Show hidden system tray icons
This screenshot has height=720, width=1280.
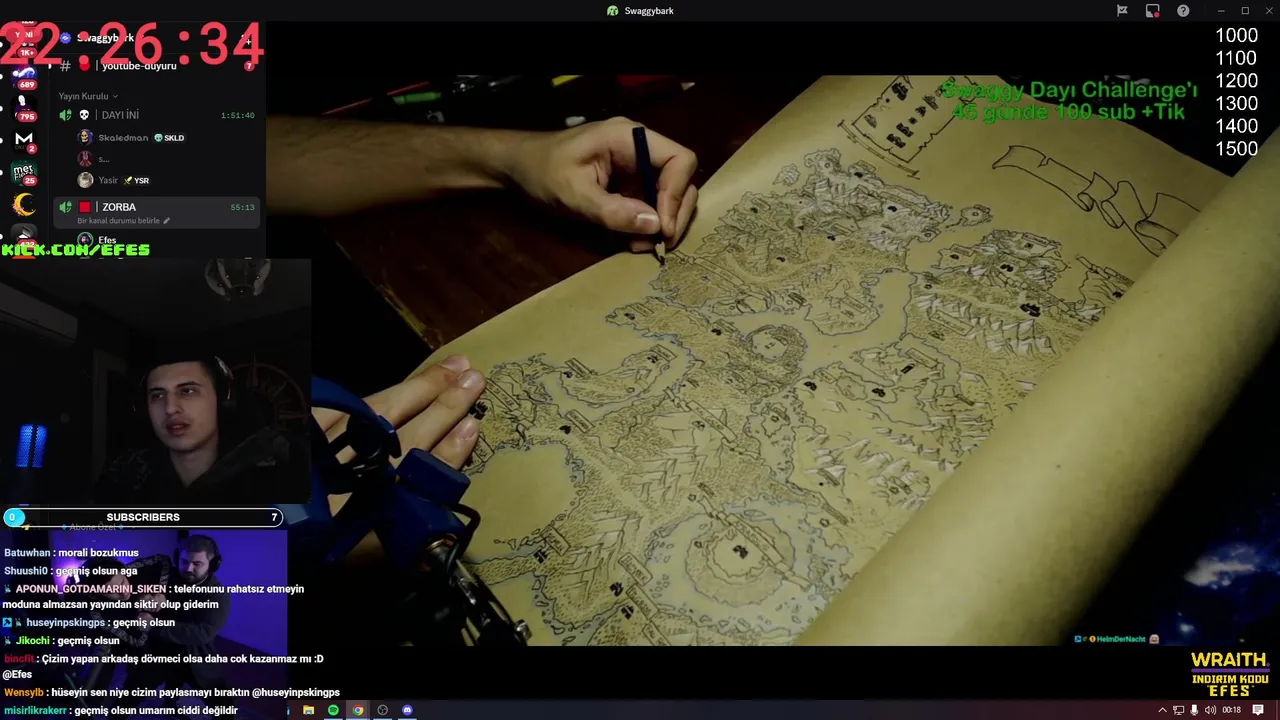(x=1162, y=710)
